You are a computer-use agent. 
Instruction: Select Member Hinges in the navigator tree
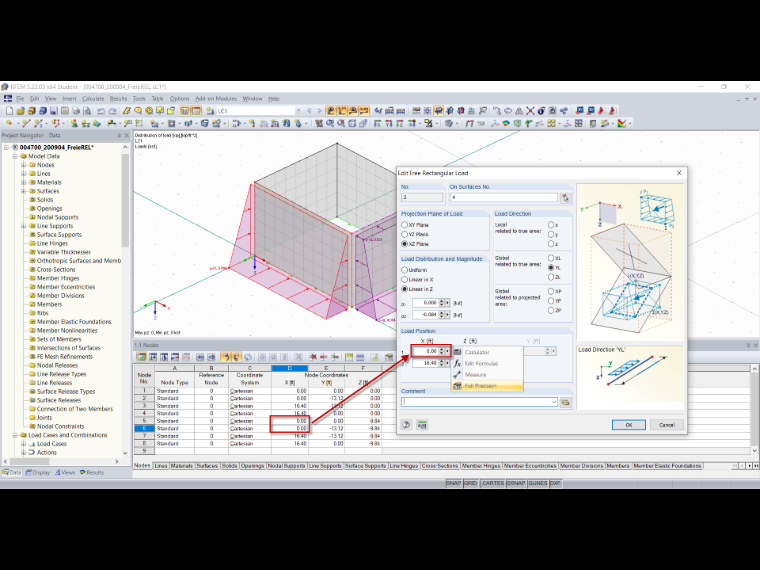point(58,278)
